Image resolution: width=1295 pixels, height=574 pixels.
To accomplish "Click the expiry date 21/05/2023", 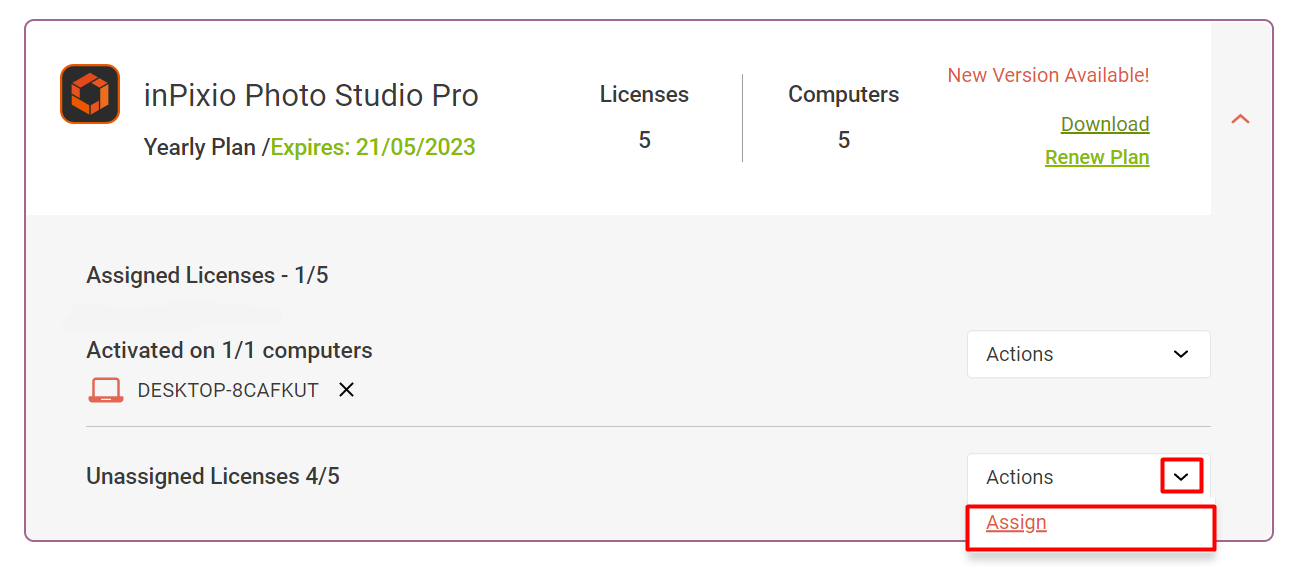I will click(416, 147).
